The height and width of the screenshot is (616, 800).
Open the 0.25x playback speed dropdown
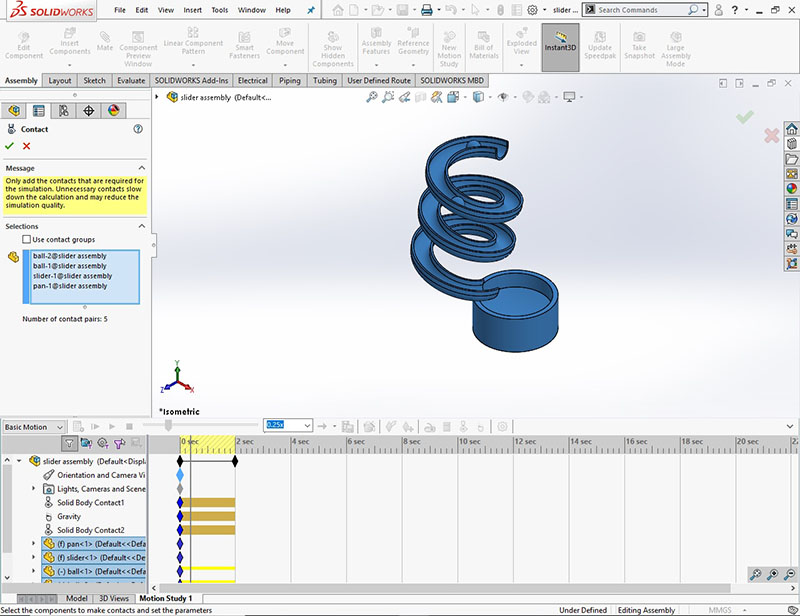(305, 424)
